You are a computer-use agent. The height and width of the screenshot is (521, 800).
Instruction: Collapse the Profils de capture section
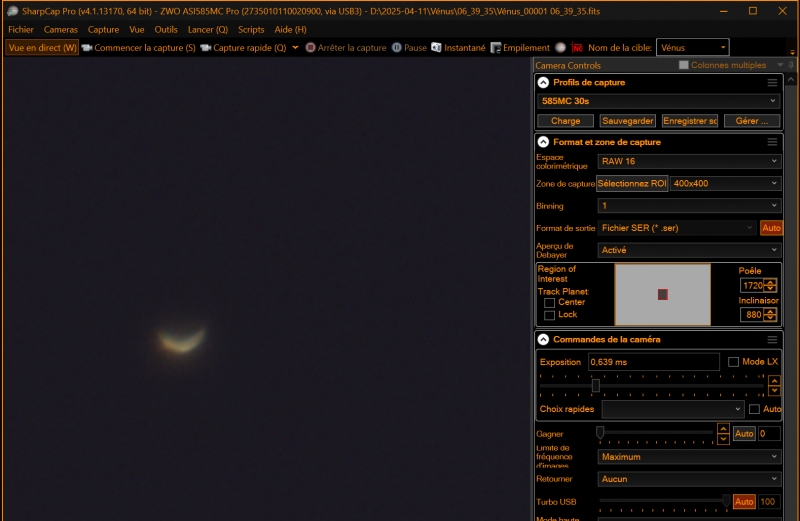point(543,83)
